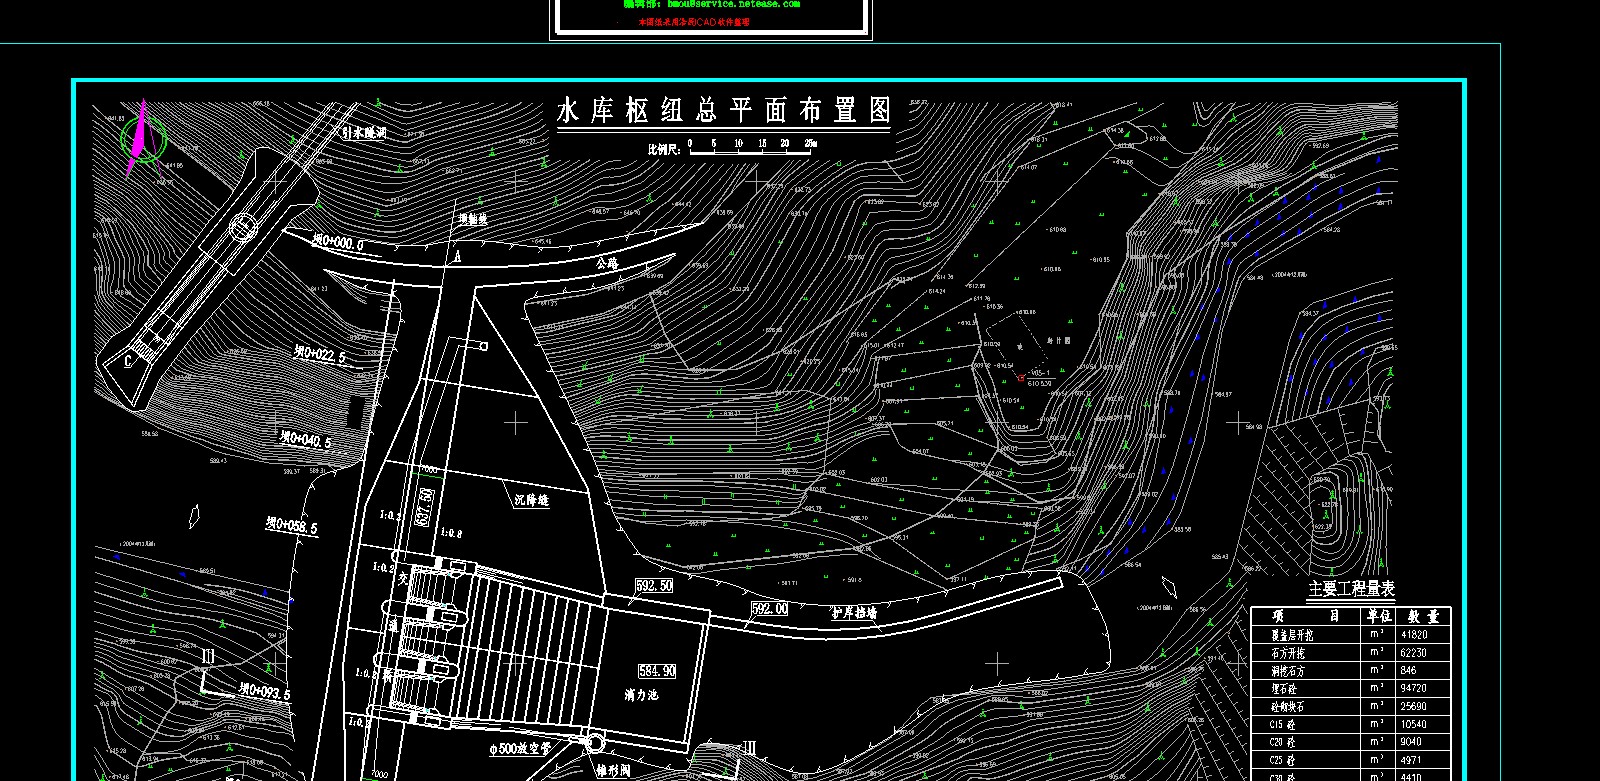Select the 消力池 stilling basin label
1600x781 pixels.
coord(641,694)
